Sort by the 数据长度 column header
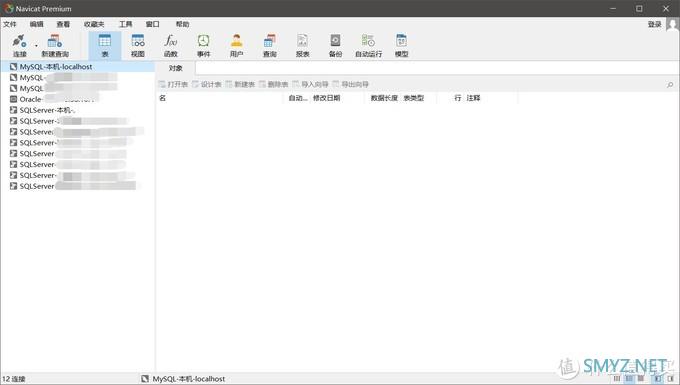Viewport: 680px width, 385px height. [383, 98]
